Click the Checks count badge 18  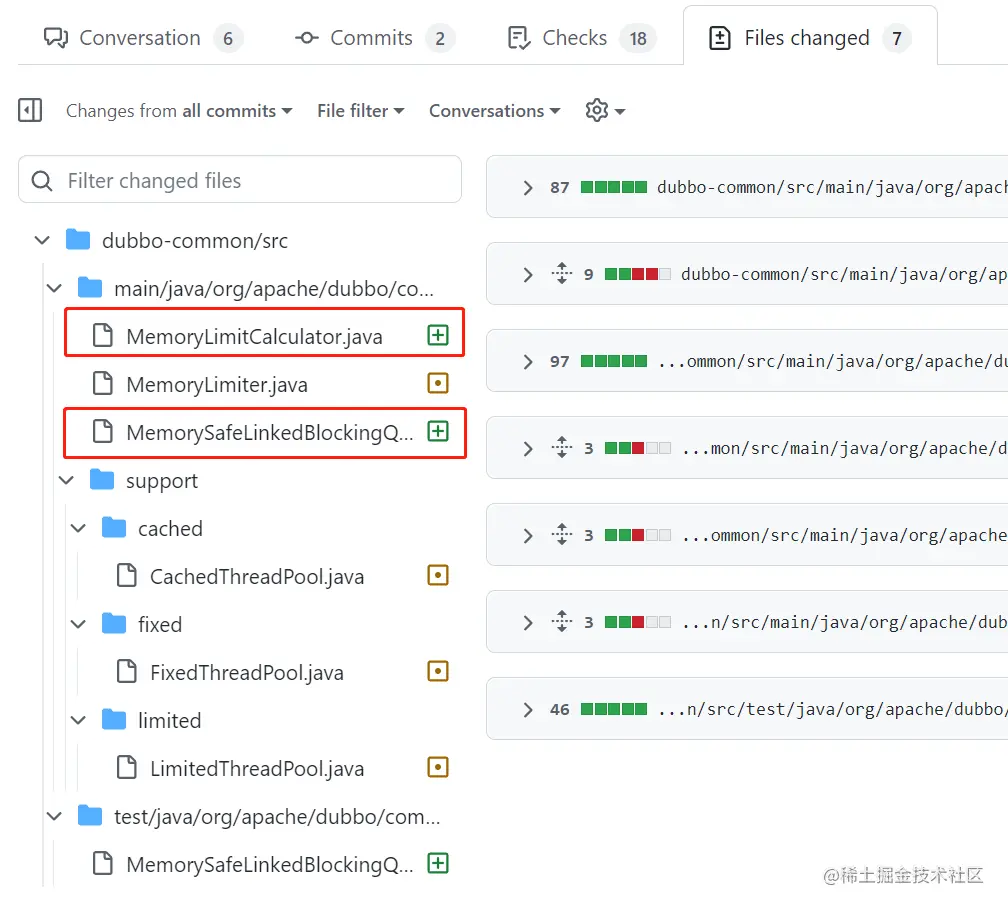pyautogui.click(x=638, y=39)
